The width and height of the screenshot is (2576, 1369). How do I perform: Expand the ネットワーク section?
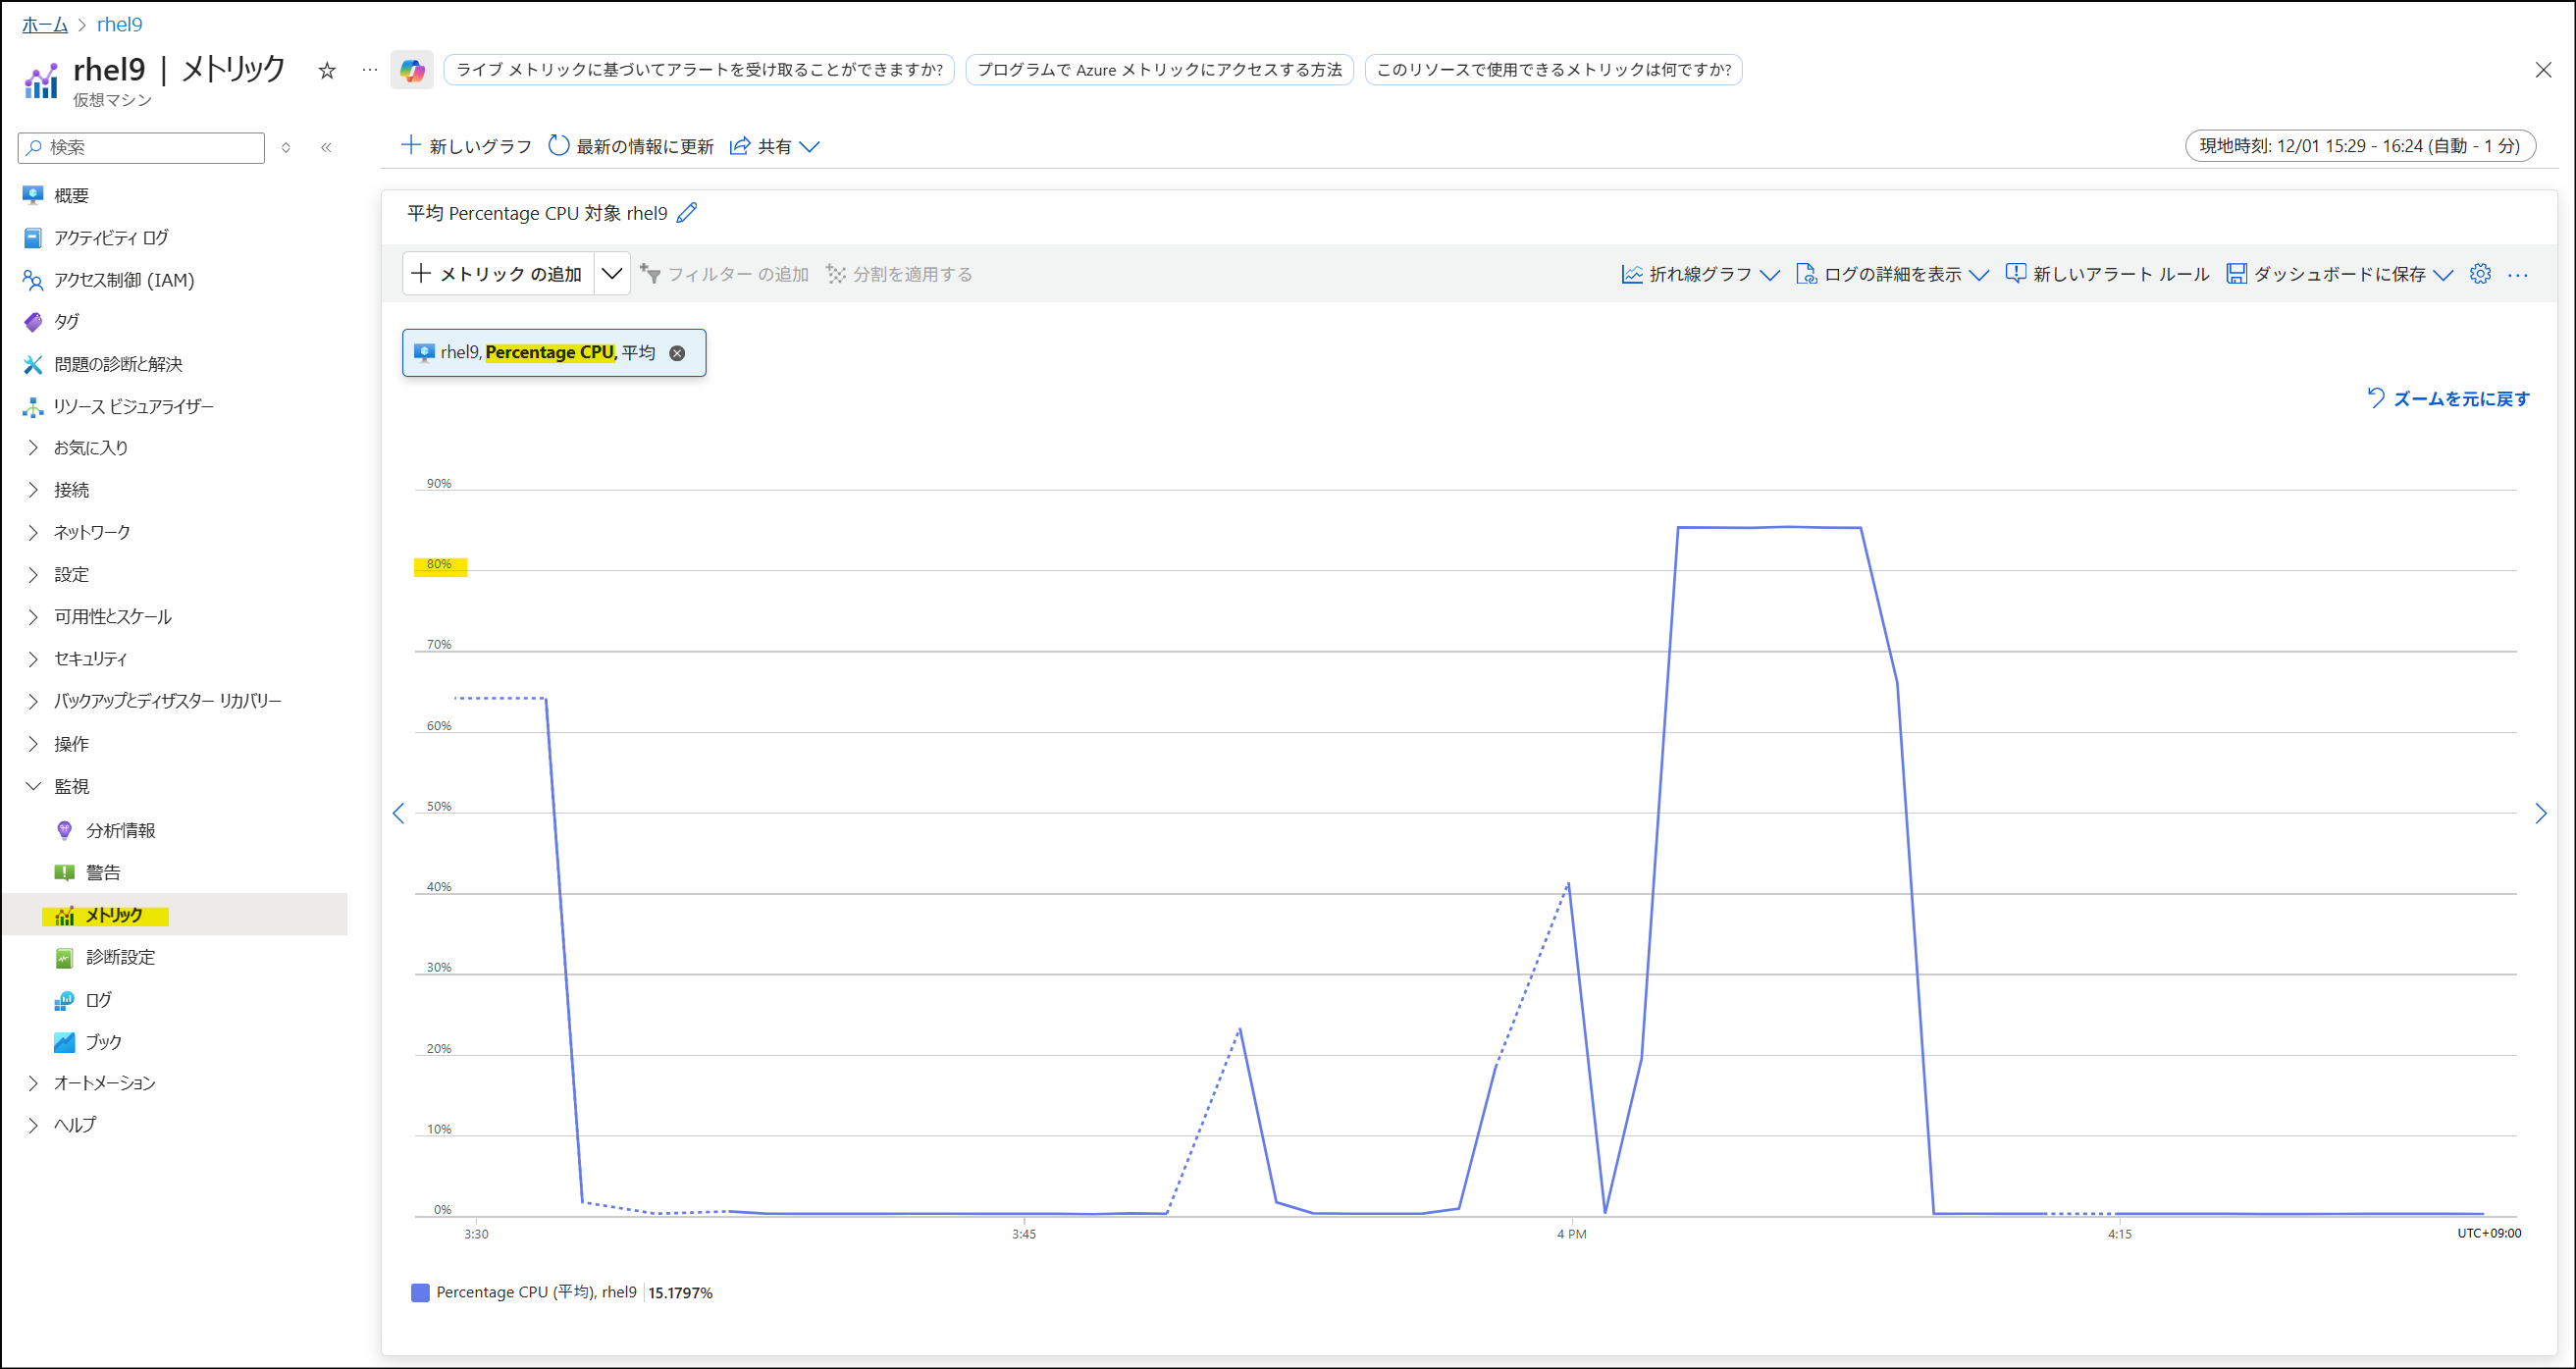click(x=33, y=532)
